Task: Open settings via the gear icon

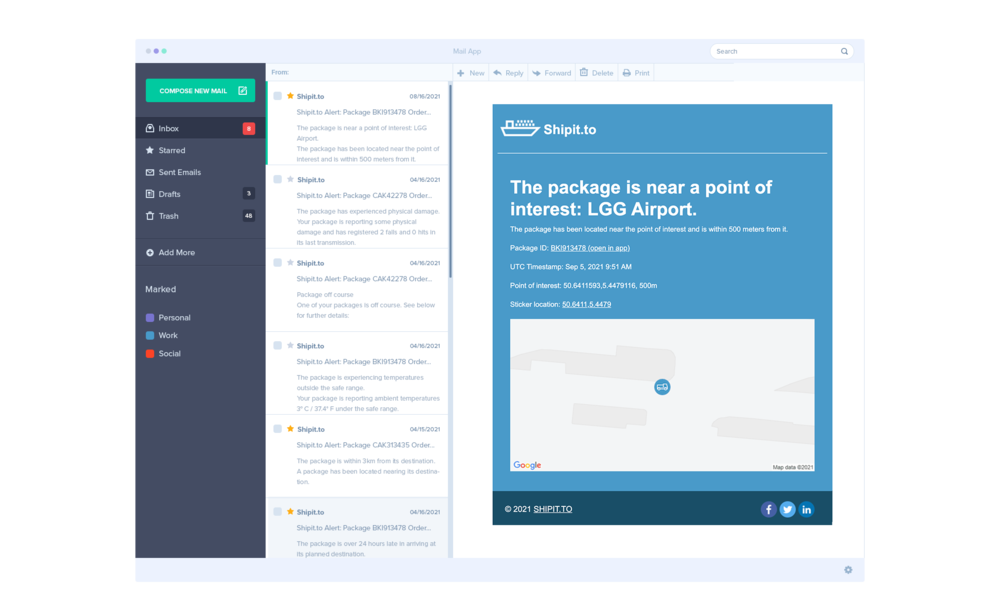Action: [848, 570]
